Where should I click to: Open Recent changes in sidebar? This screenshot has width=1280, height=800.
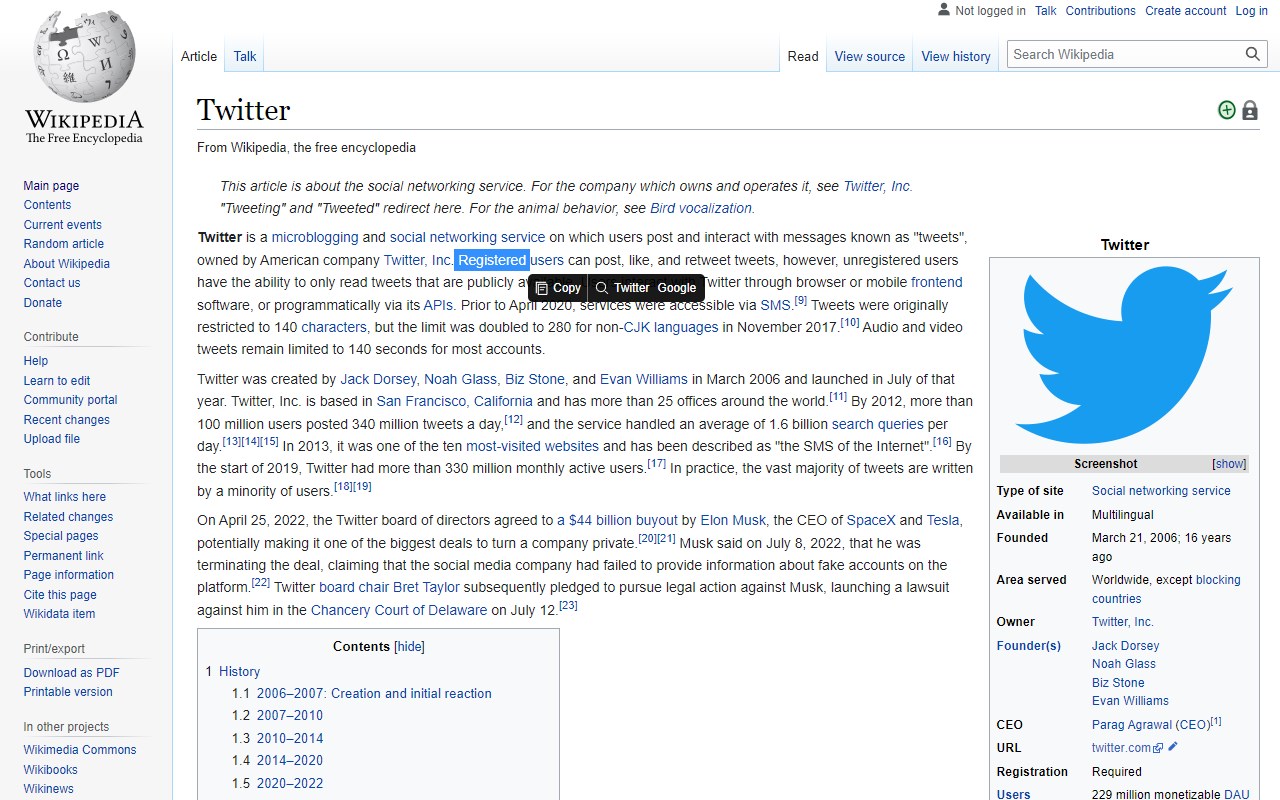67,420
